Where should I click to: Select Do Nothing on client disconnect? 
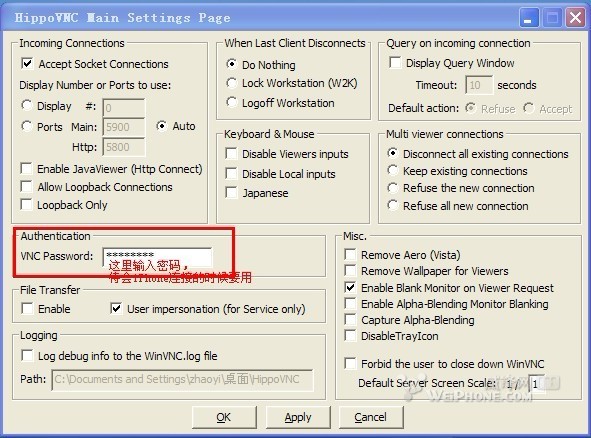pyautogui.click(x=231, y=64)
